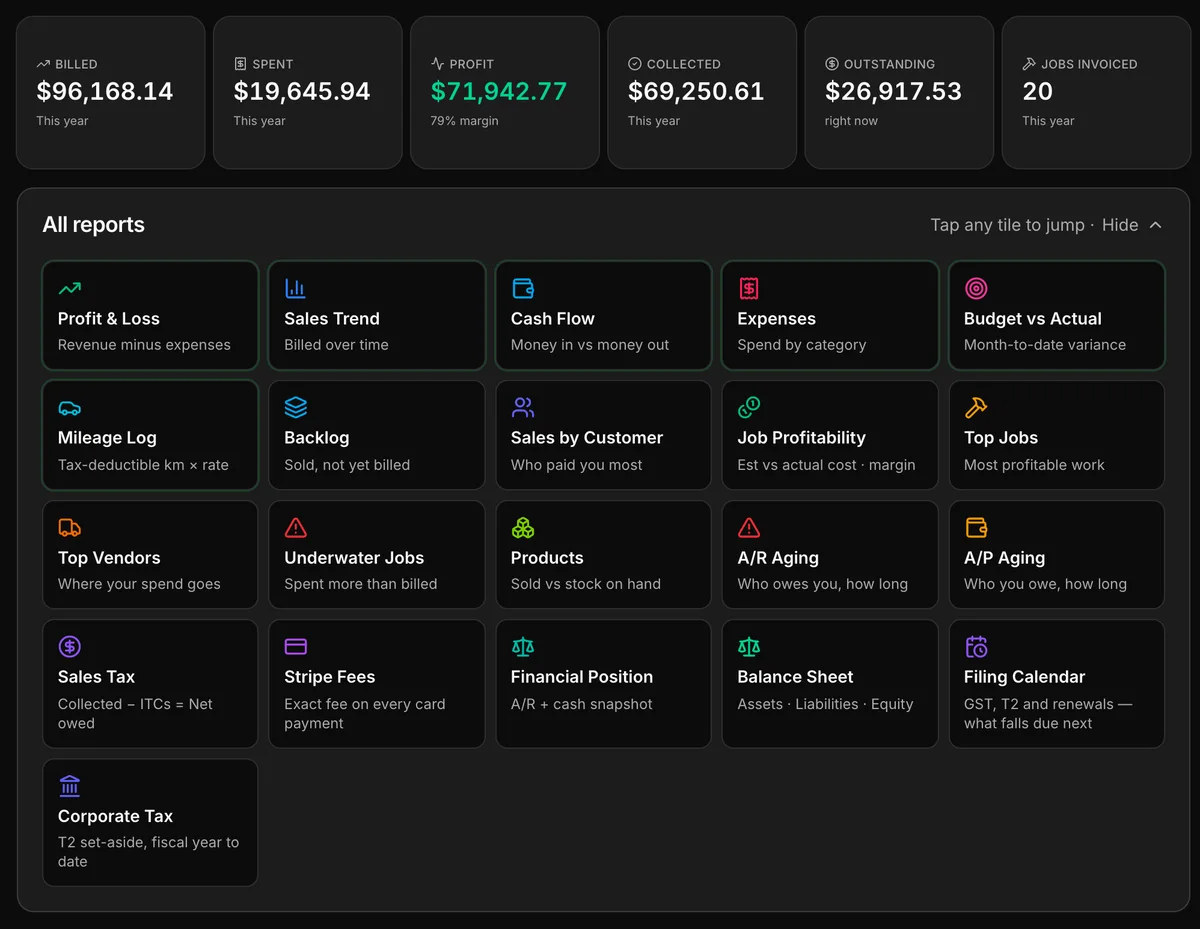This screenshot has height=929, width=1200.
Task: Click the Top Jobs hammer icon
Action: 976,408
